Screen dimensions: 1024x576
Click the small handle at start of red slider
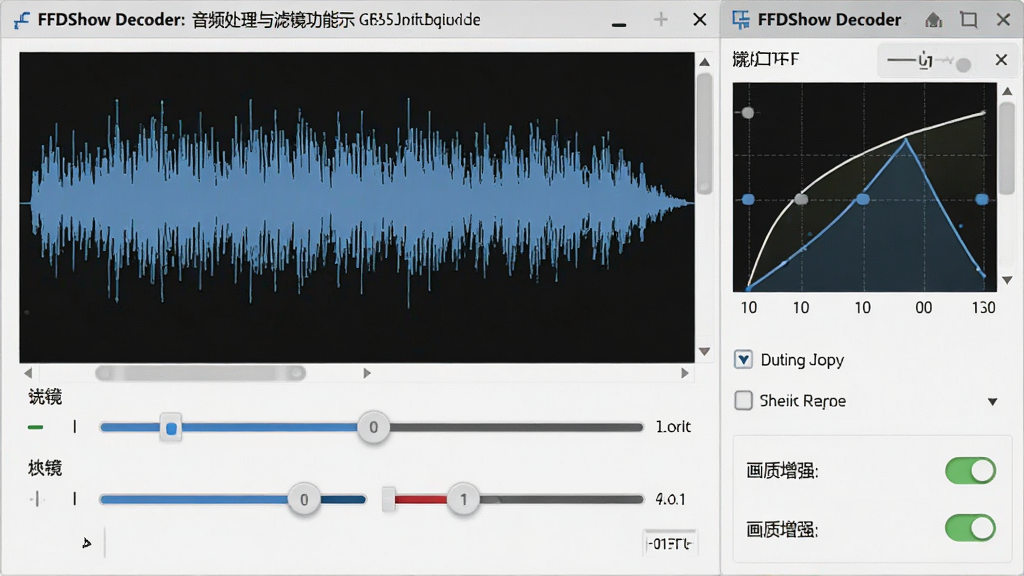389,500
